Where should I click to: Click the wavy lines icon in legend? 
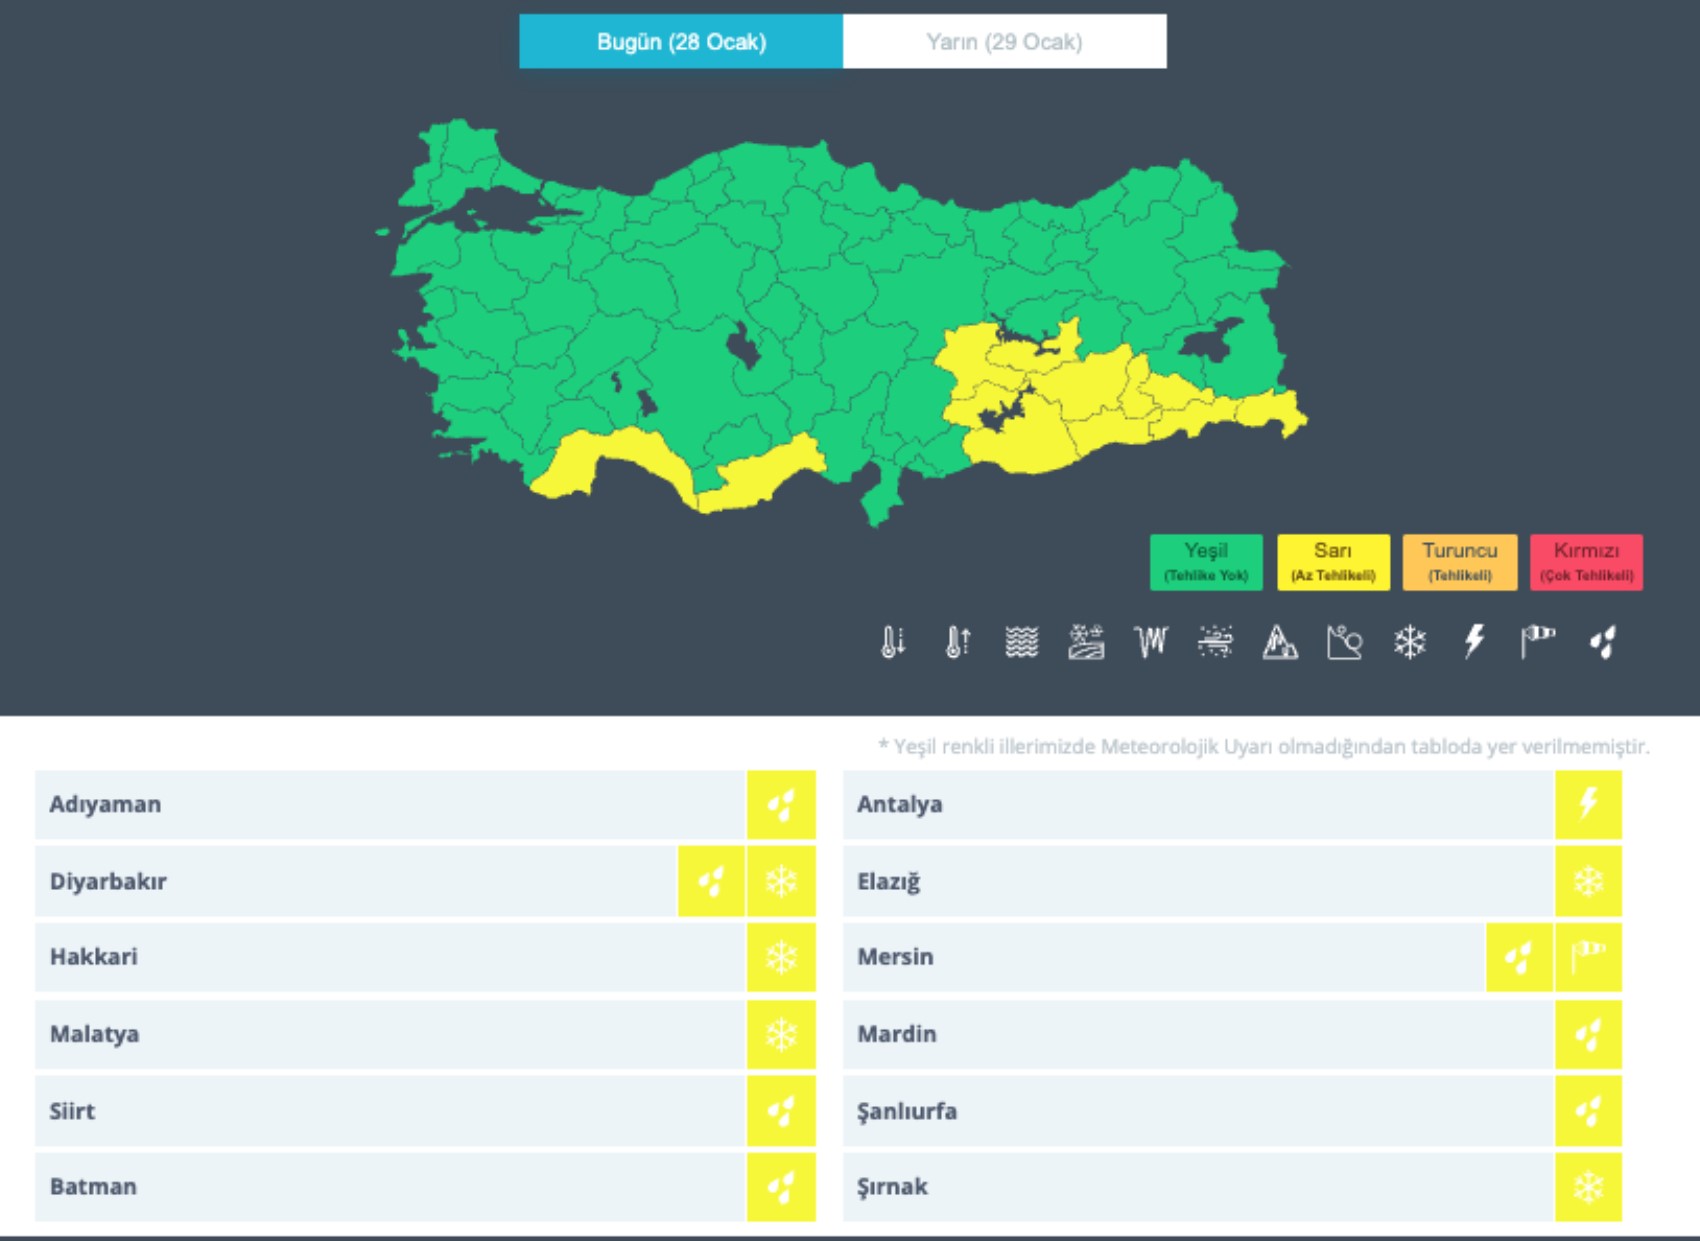[1021, 642]
